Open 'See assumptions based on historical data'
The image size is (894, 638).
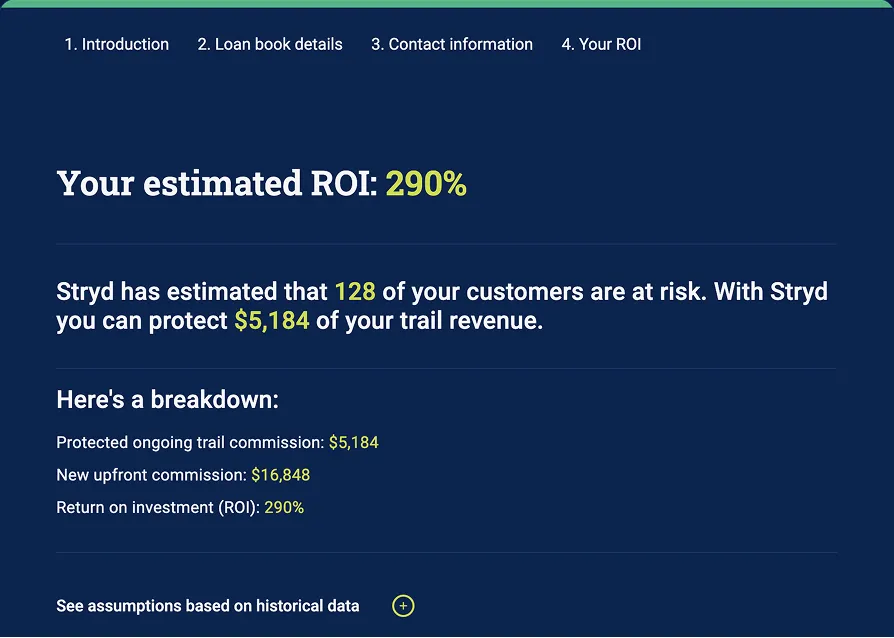208,606
